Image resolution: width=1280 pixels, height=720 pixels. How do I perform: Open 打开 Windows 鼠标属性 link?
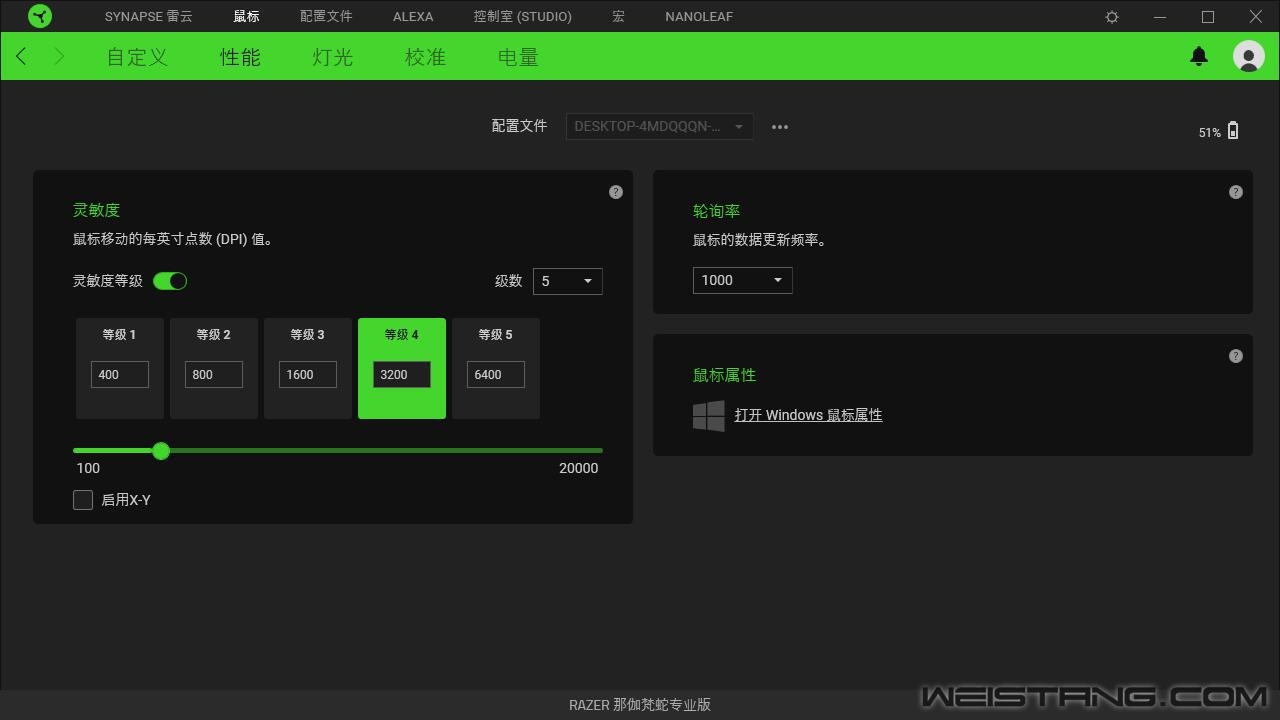point(808,415)
